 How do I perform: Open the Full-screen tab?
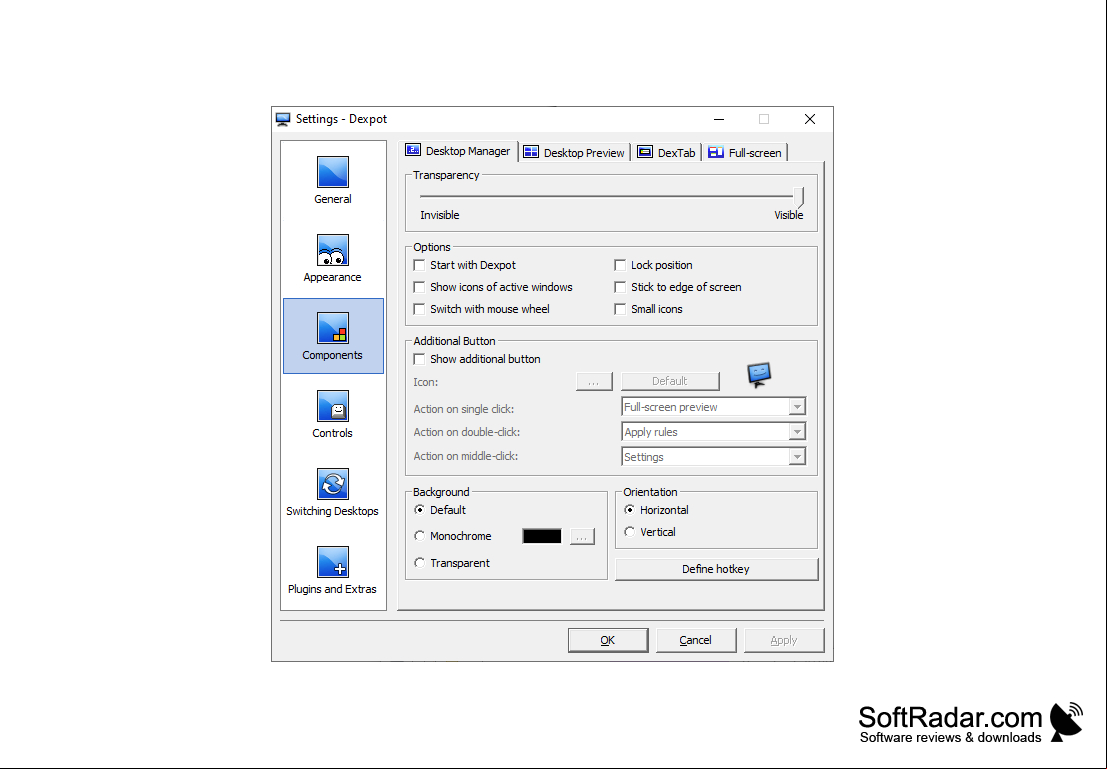point(745,153)
